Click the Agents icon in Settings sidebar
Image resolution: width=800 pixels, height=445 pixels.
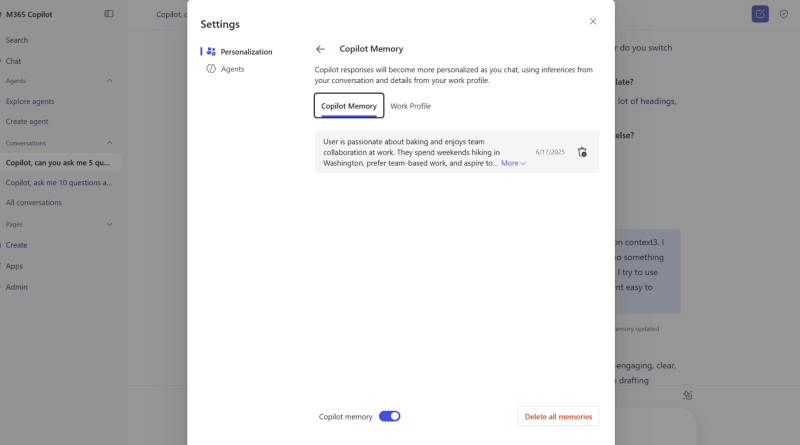click(211, 69)
